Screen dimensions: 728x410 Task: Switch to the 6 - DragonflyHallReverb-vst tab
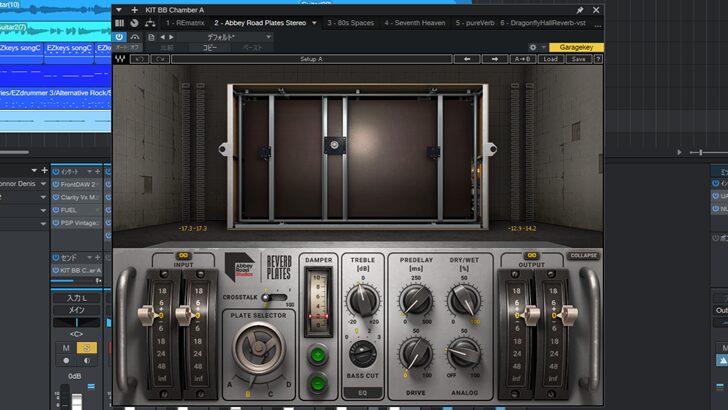[x=543, y=23]
